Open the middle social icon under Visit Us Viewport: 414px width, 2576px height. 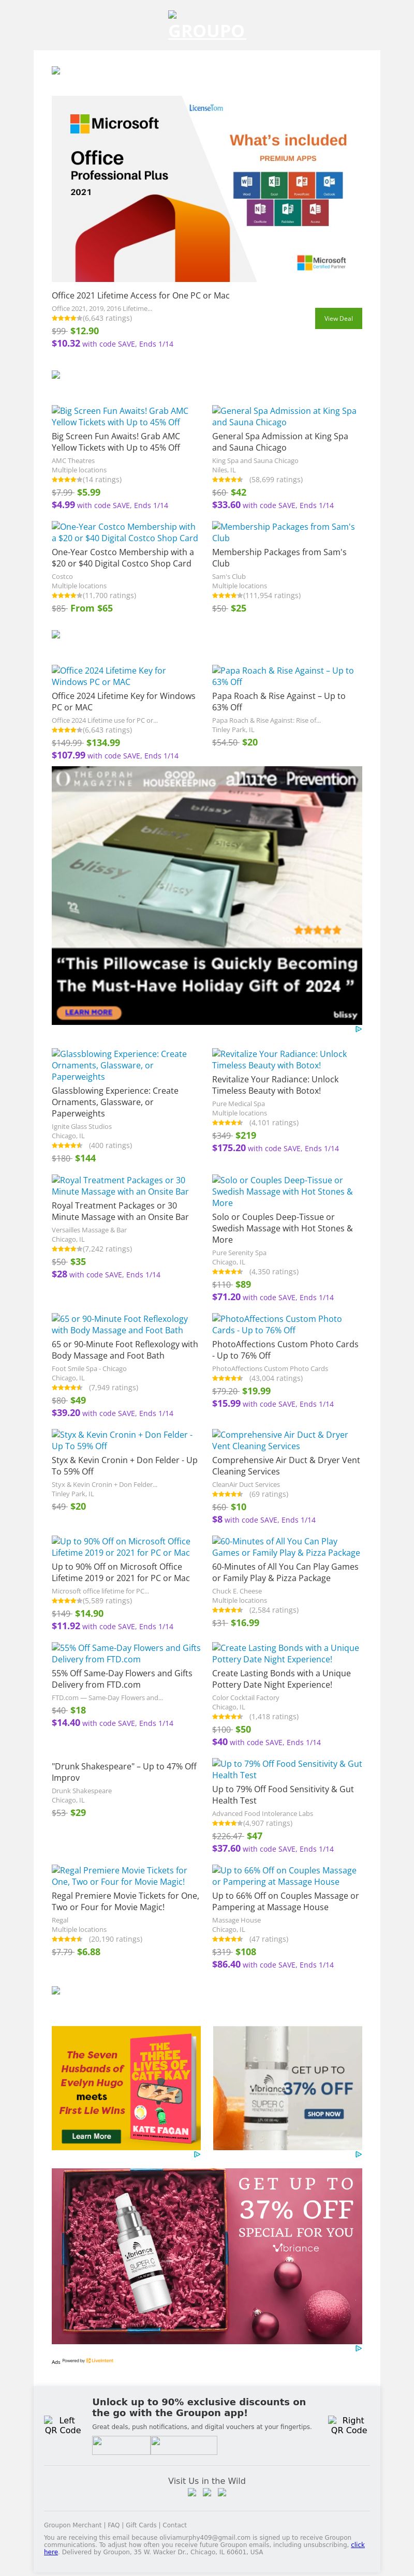(207, 2492)
